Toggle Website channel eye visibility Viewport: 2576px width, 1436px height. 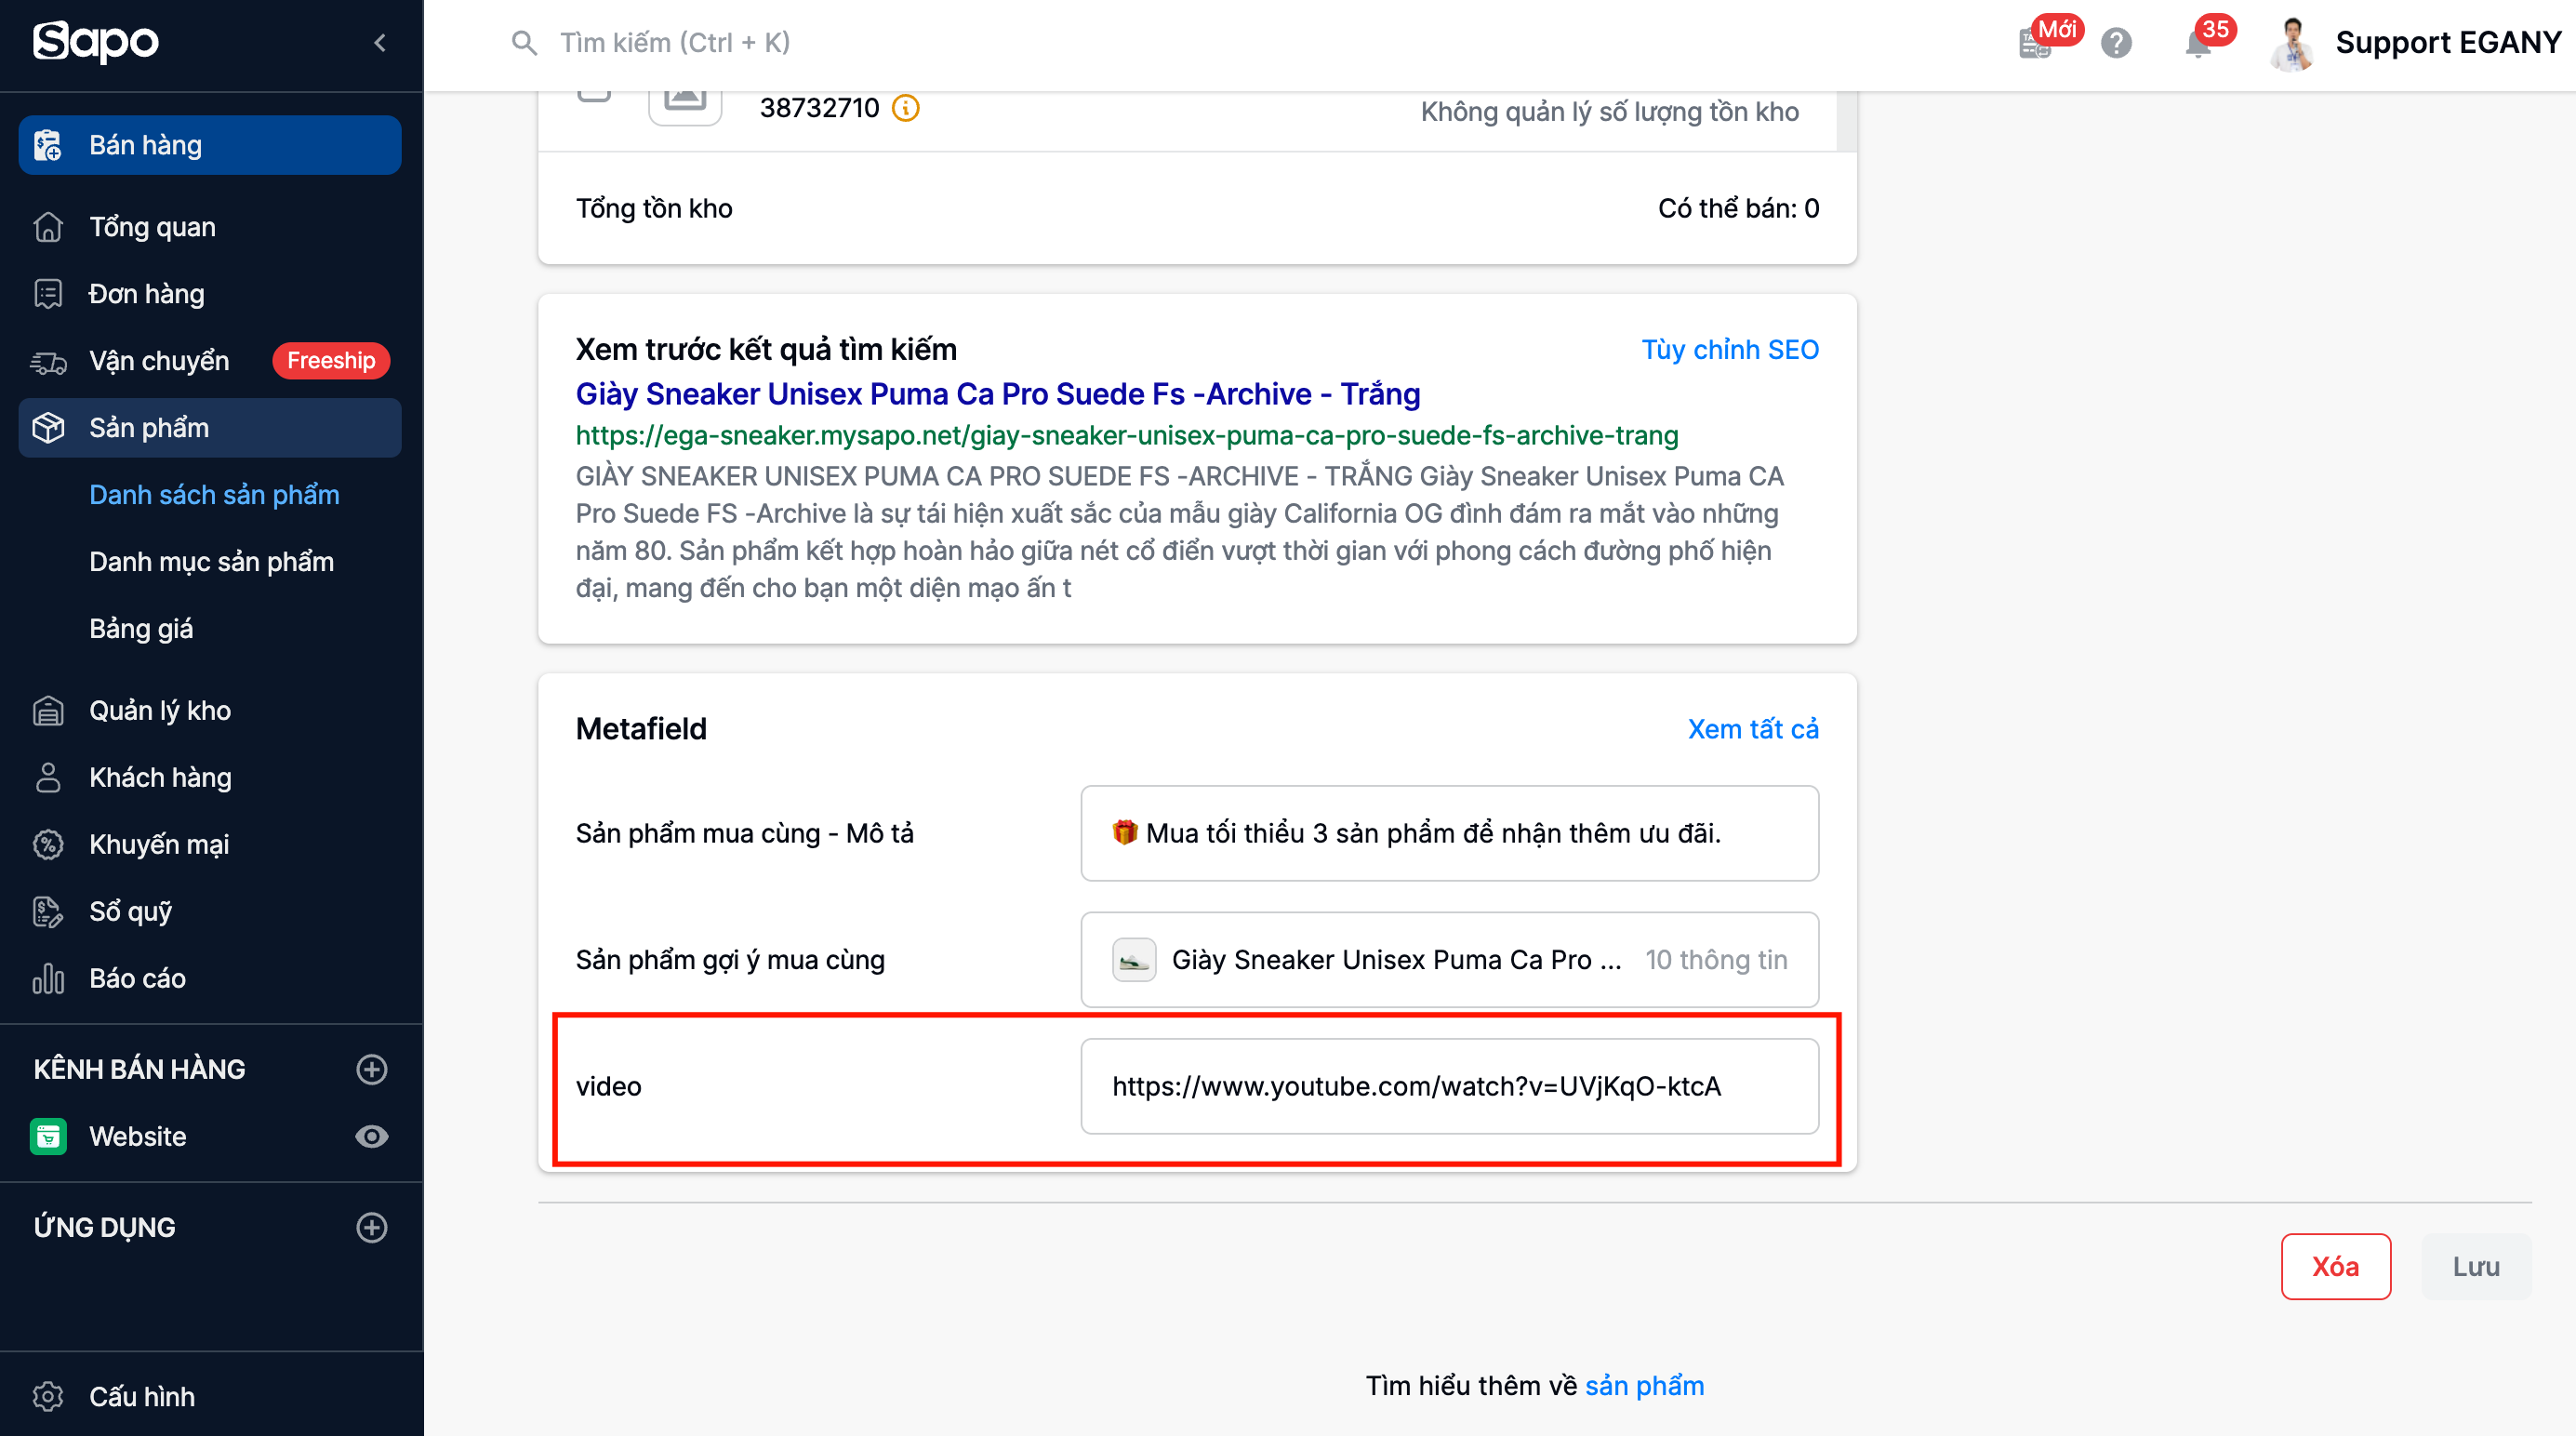pyautogui.click(x=372, y=1136)
